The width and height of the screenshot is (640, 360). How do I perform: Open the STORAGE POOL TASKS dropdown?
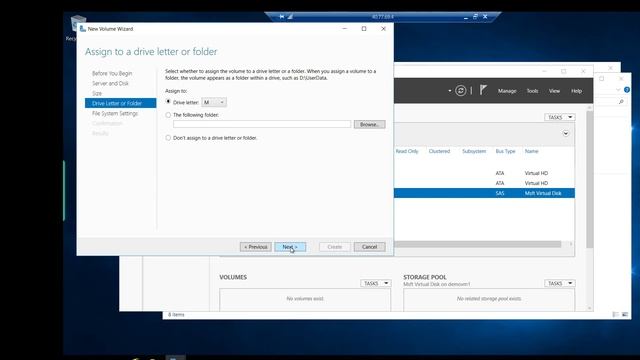(x=559, y=283)
